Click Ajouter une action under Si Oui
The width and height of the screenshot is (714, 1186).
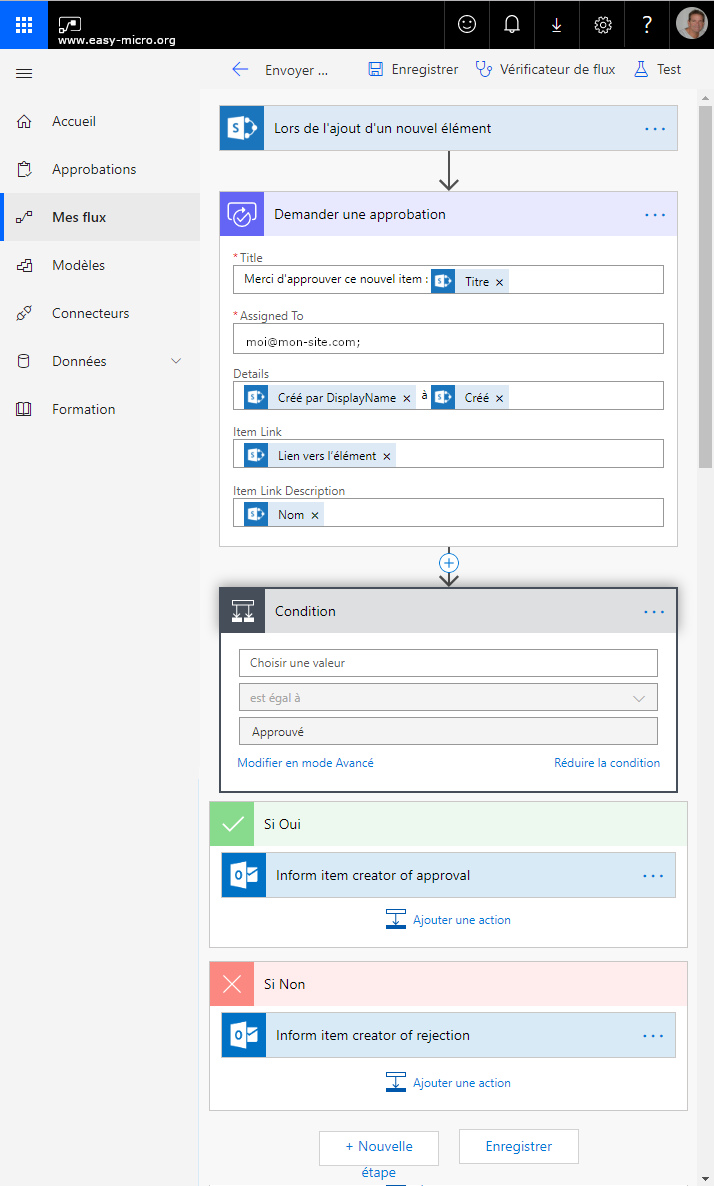pos(448,920)
